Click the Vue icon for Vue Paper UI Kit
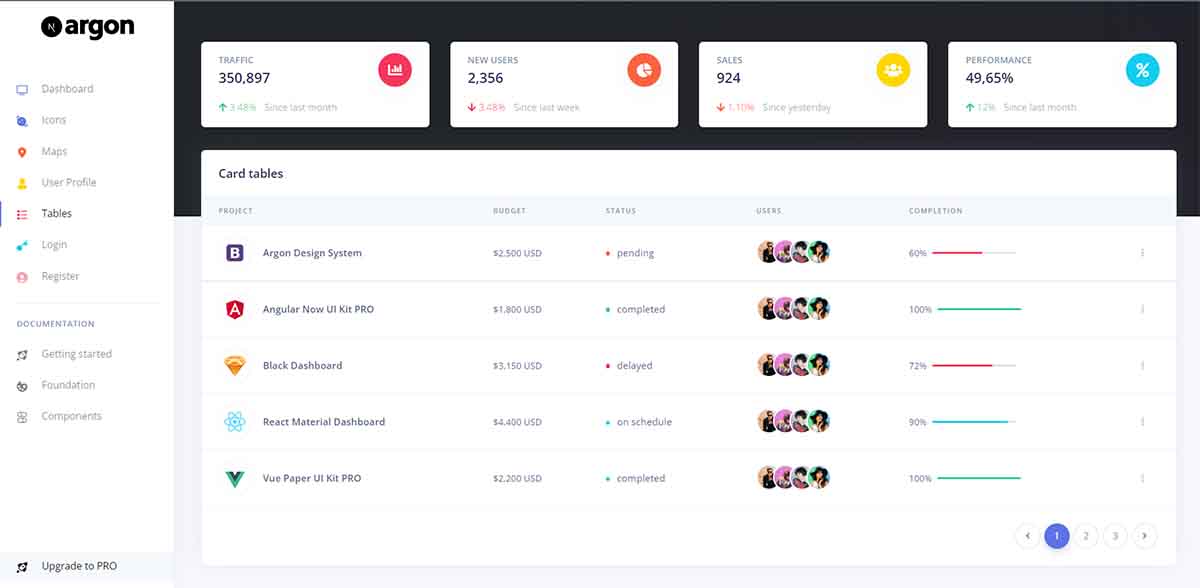The width and height of the screenshot is (1200, 588). point(235,479)
